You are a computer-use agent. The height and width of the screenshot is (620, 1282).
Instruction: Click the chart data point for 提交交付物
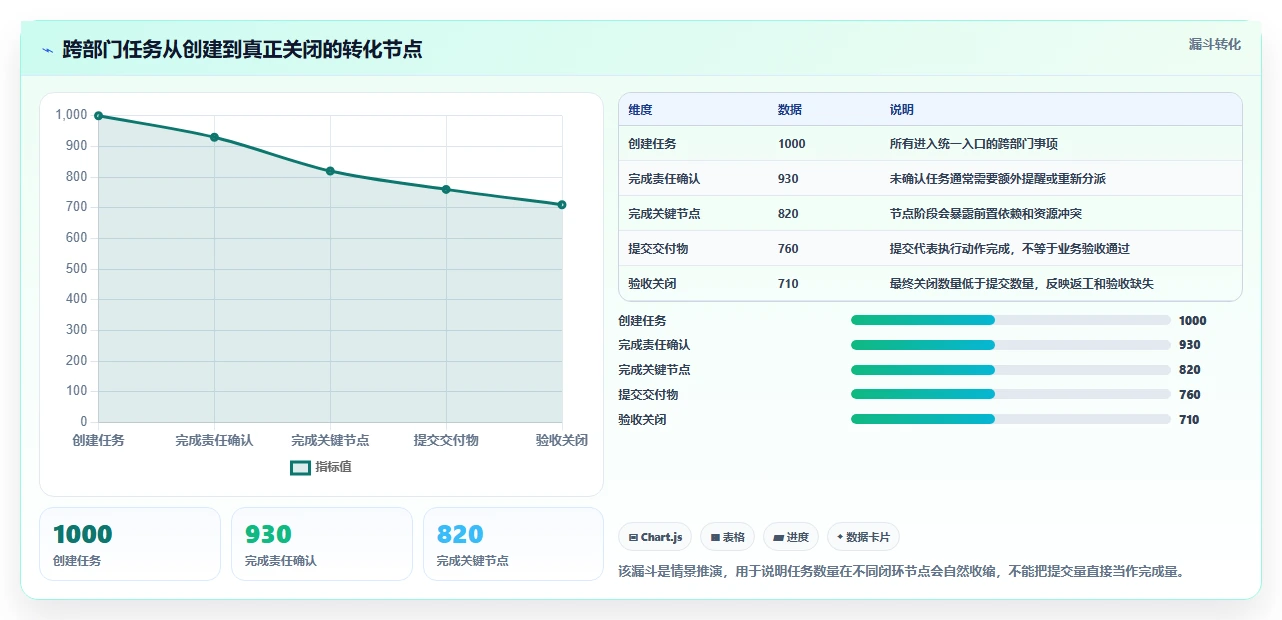(446, 189)
